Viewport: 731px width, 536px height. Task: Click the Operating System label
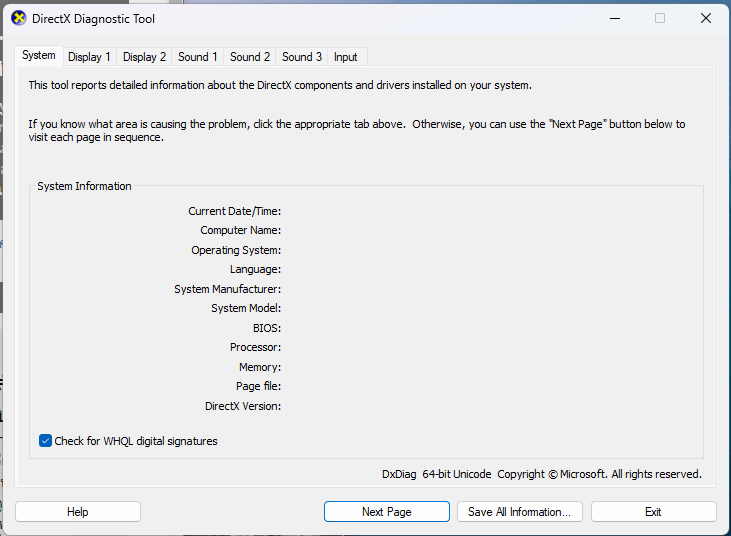tap(236, 250)
